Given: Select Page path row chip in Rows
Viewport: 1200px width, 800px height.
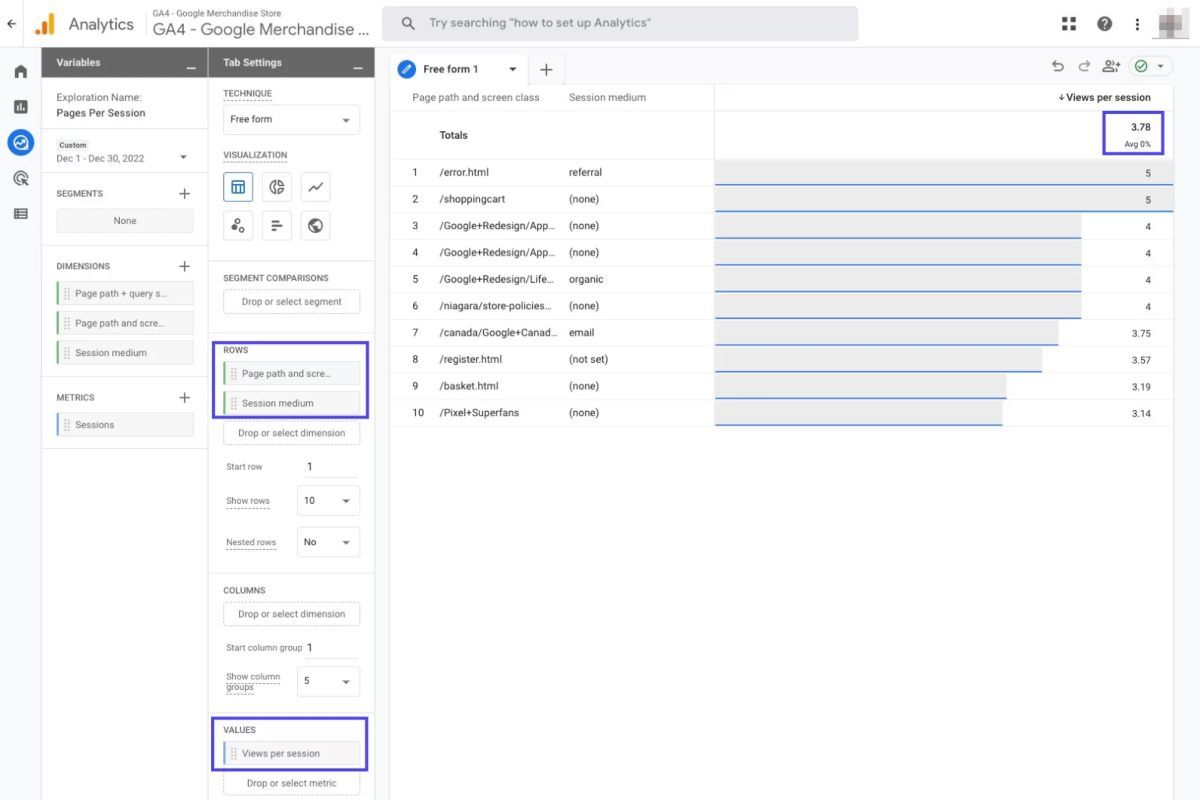Looking at the screenshot, I should tap(291, 373).
